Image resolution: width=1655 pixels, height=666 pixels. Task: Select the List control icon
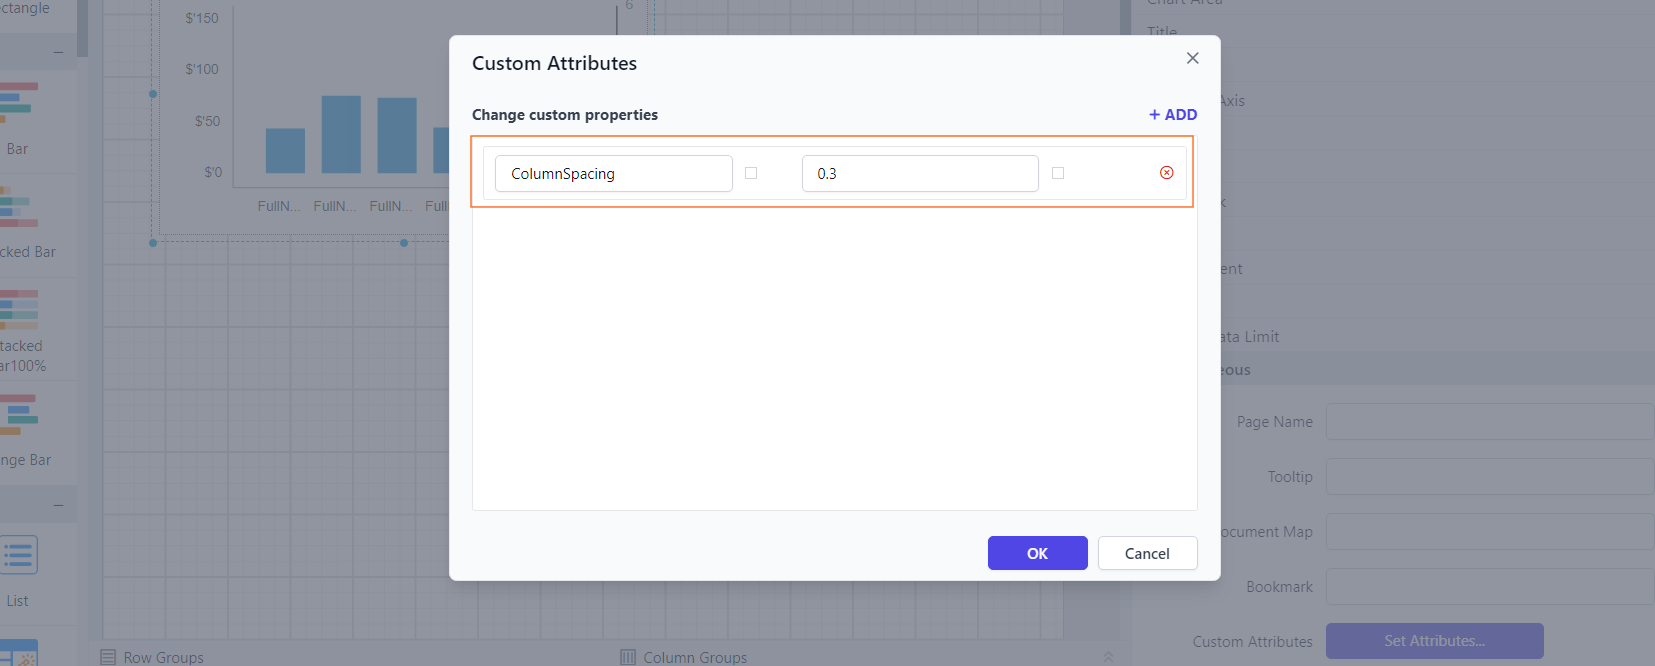pyautogui.click(x=18, y=555)
